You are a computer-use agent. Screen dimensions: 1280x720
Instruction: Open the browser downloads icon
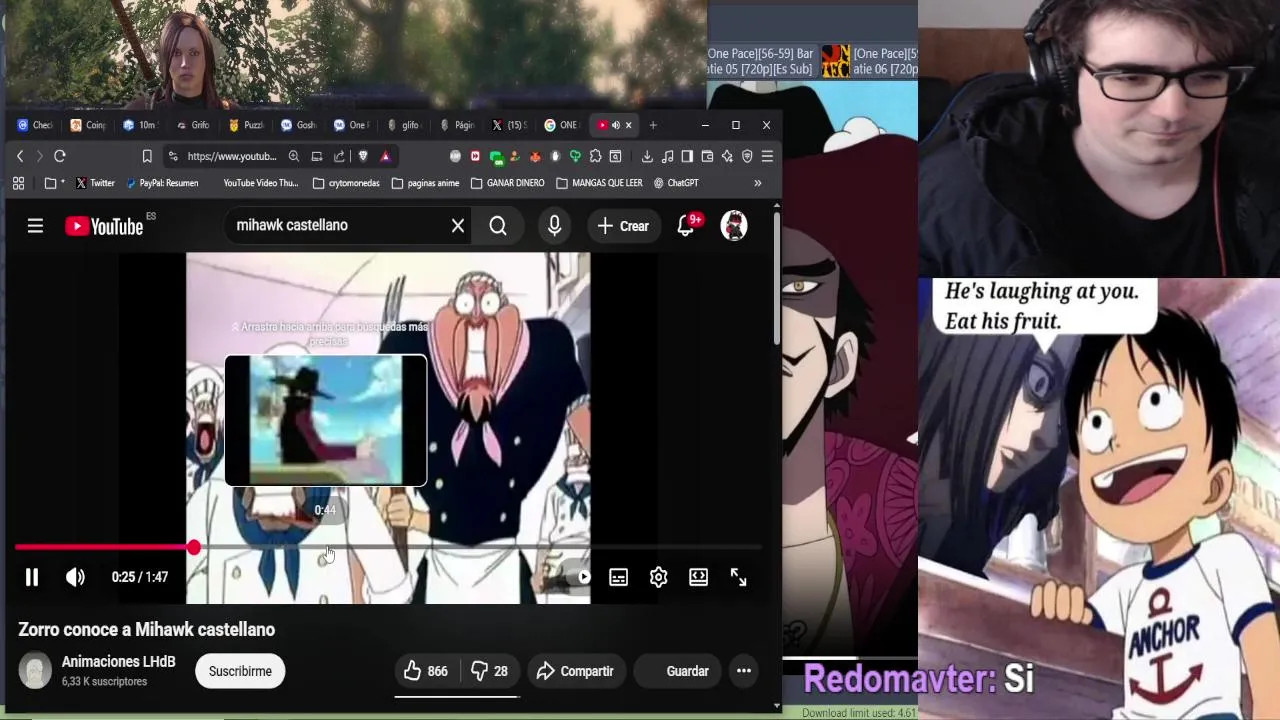click(x=647, y=156)
